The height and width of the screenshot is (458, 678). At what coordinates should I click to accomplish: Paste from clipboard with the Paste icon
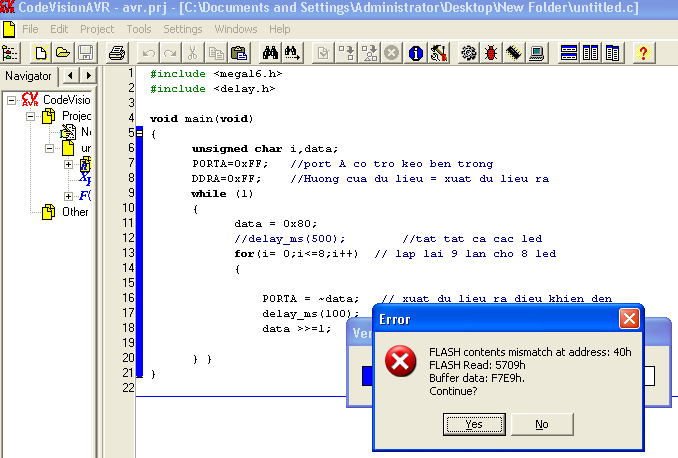tap(239, 53)
